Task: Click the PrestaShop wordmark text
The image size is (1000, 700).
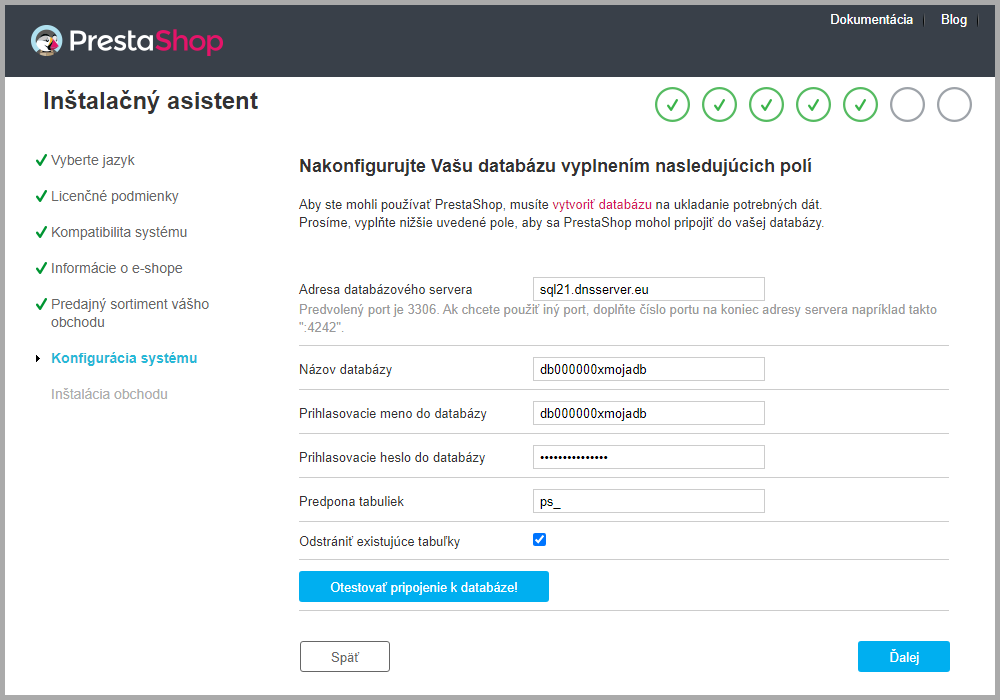Action: click(x=146, y=41)
